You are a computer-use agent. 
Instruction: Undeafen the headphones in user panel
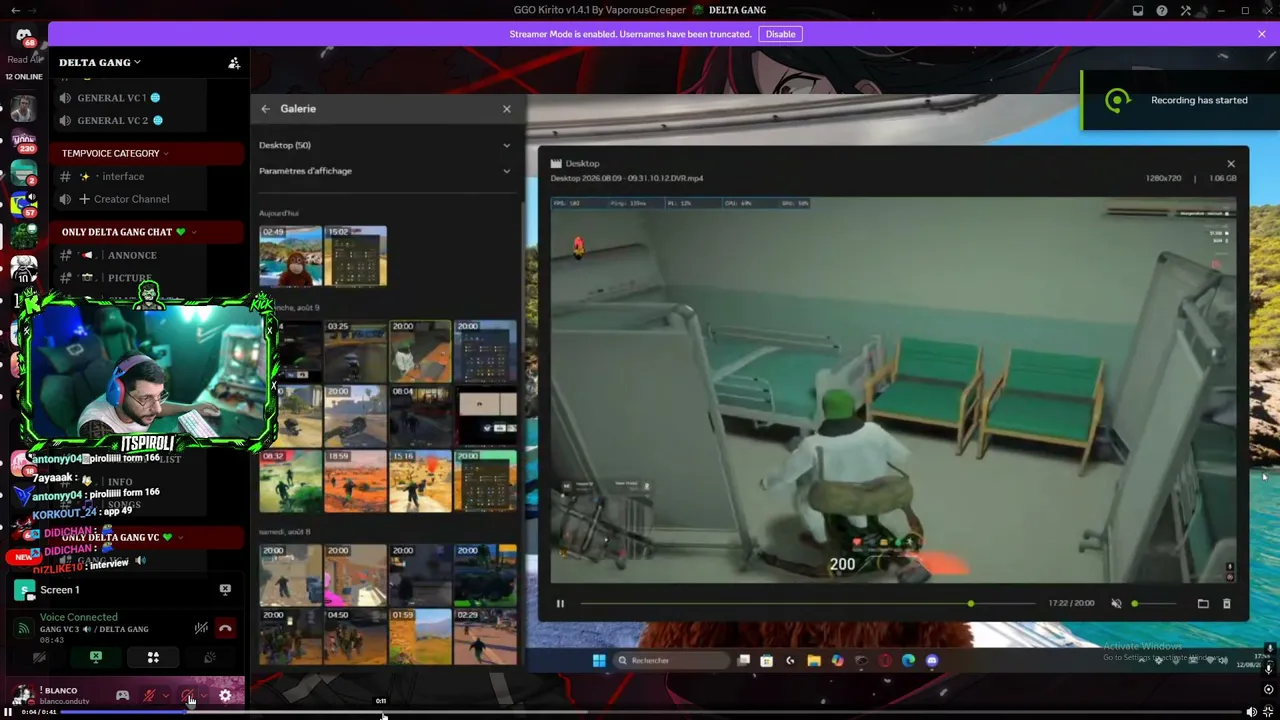(187, 695)
